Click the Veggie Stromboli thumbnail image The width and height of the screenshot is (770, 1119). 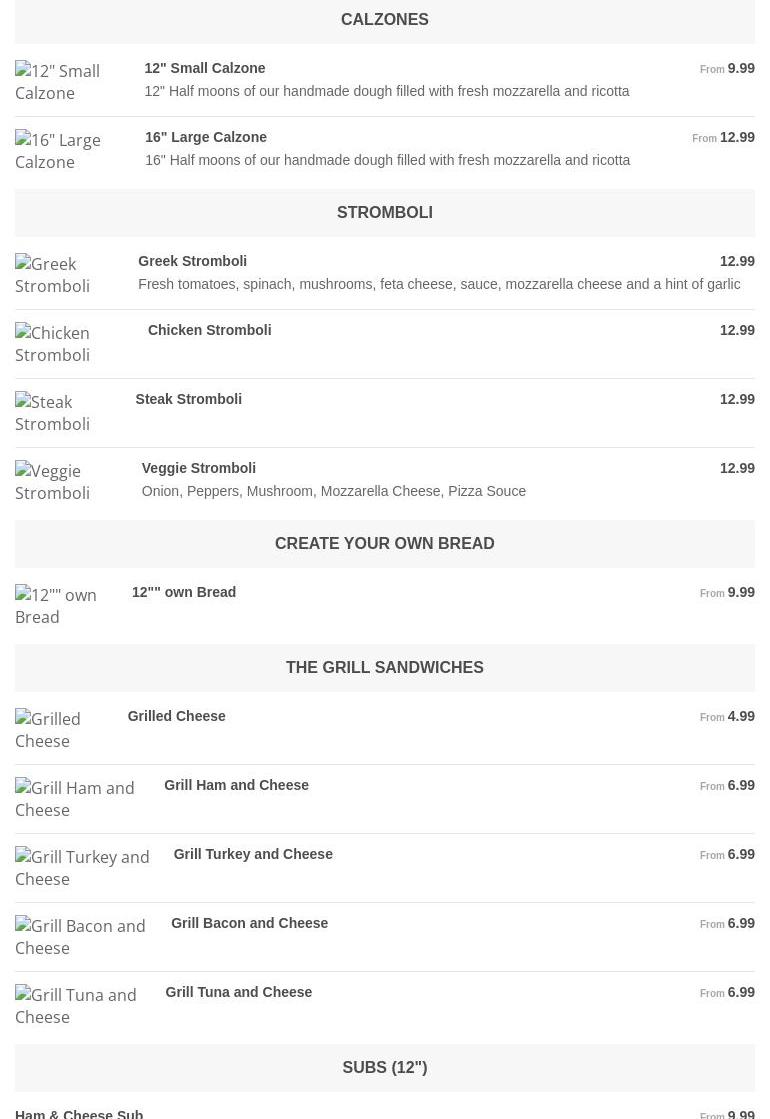(53, 482)
